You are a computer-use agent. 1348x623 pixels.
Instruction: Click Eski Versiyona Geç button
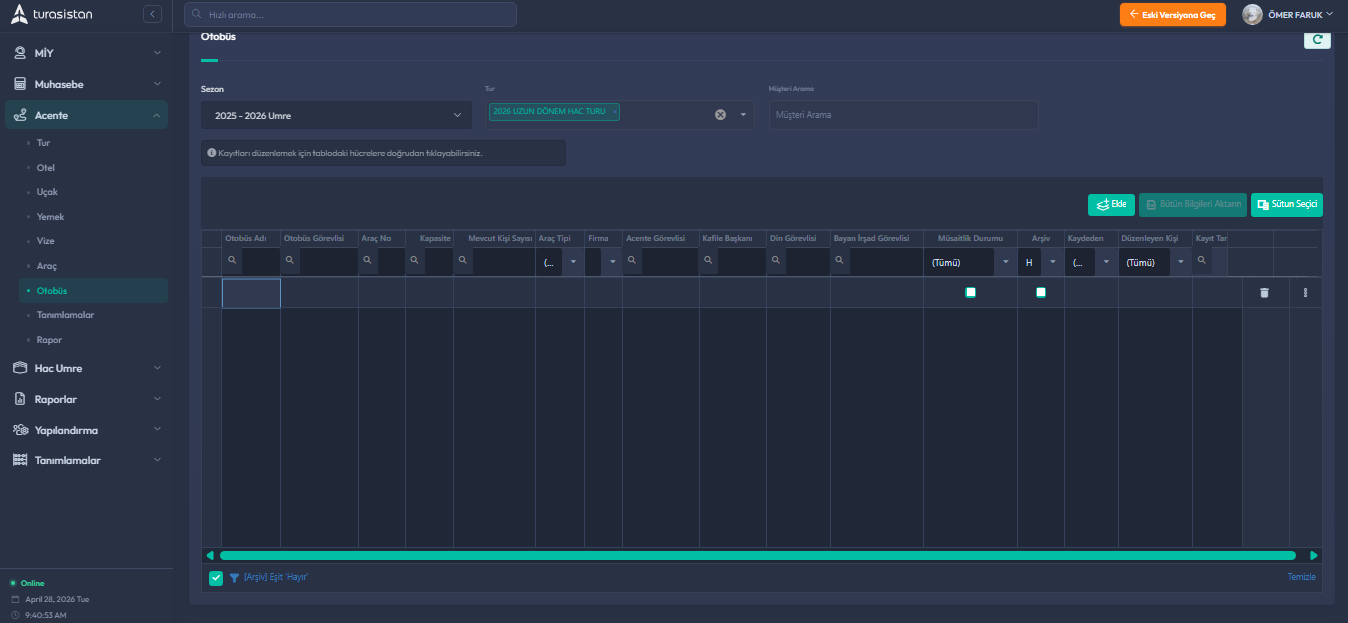click(1172, 14)
